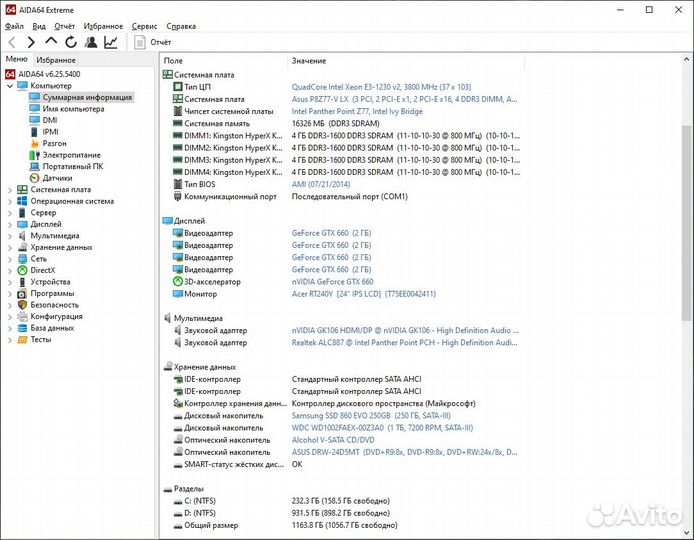Open the Asus P8Z77-V LX link

click(404, 99)
